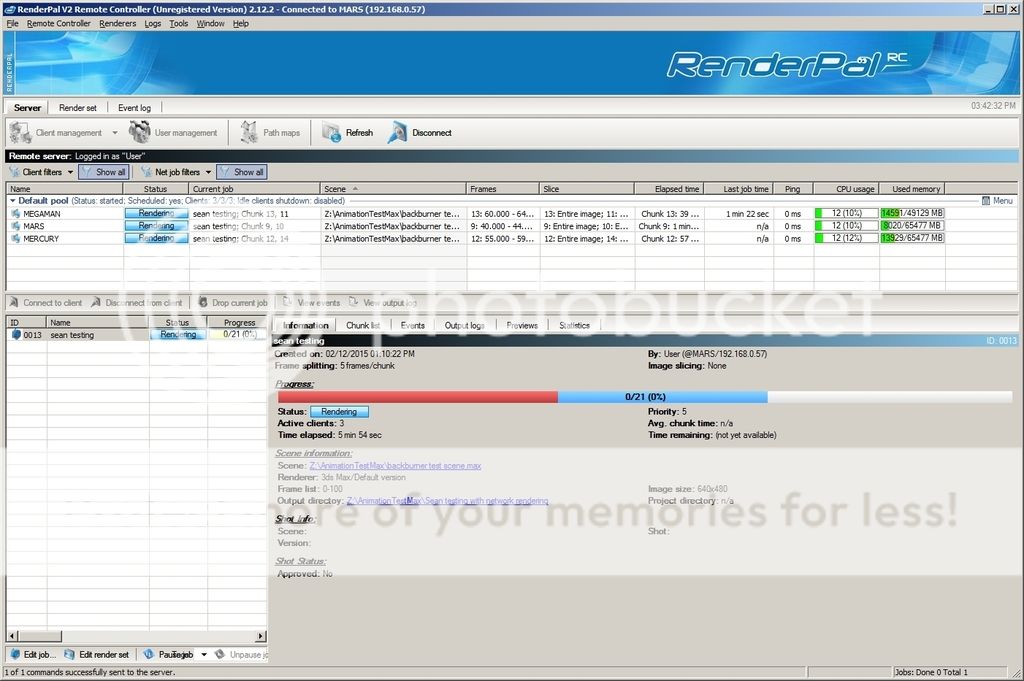This screenshot has height=681, width=1024.
Task: Click MEGAMAN's CPU usage bar
Action: click(846, 213)
